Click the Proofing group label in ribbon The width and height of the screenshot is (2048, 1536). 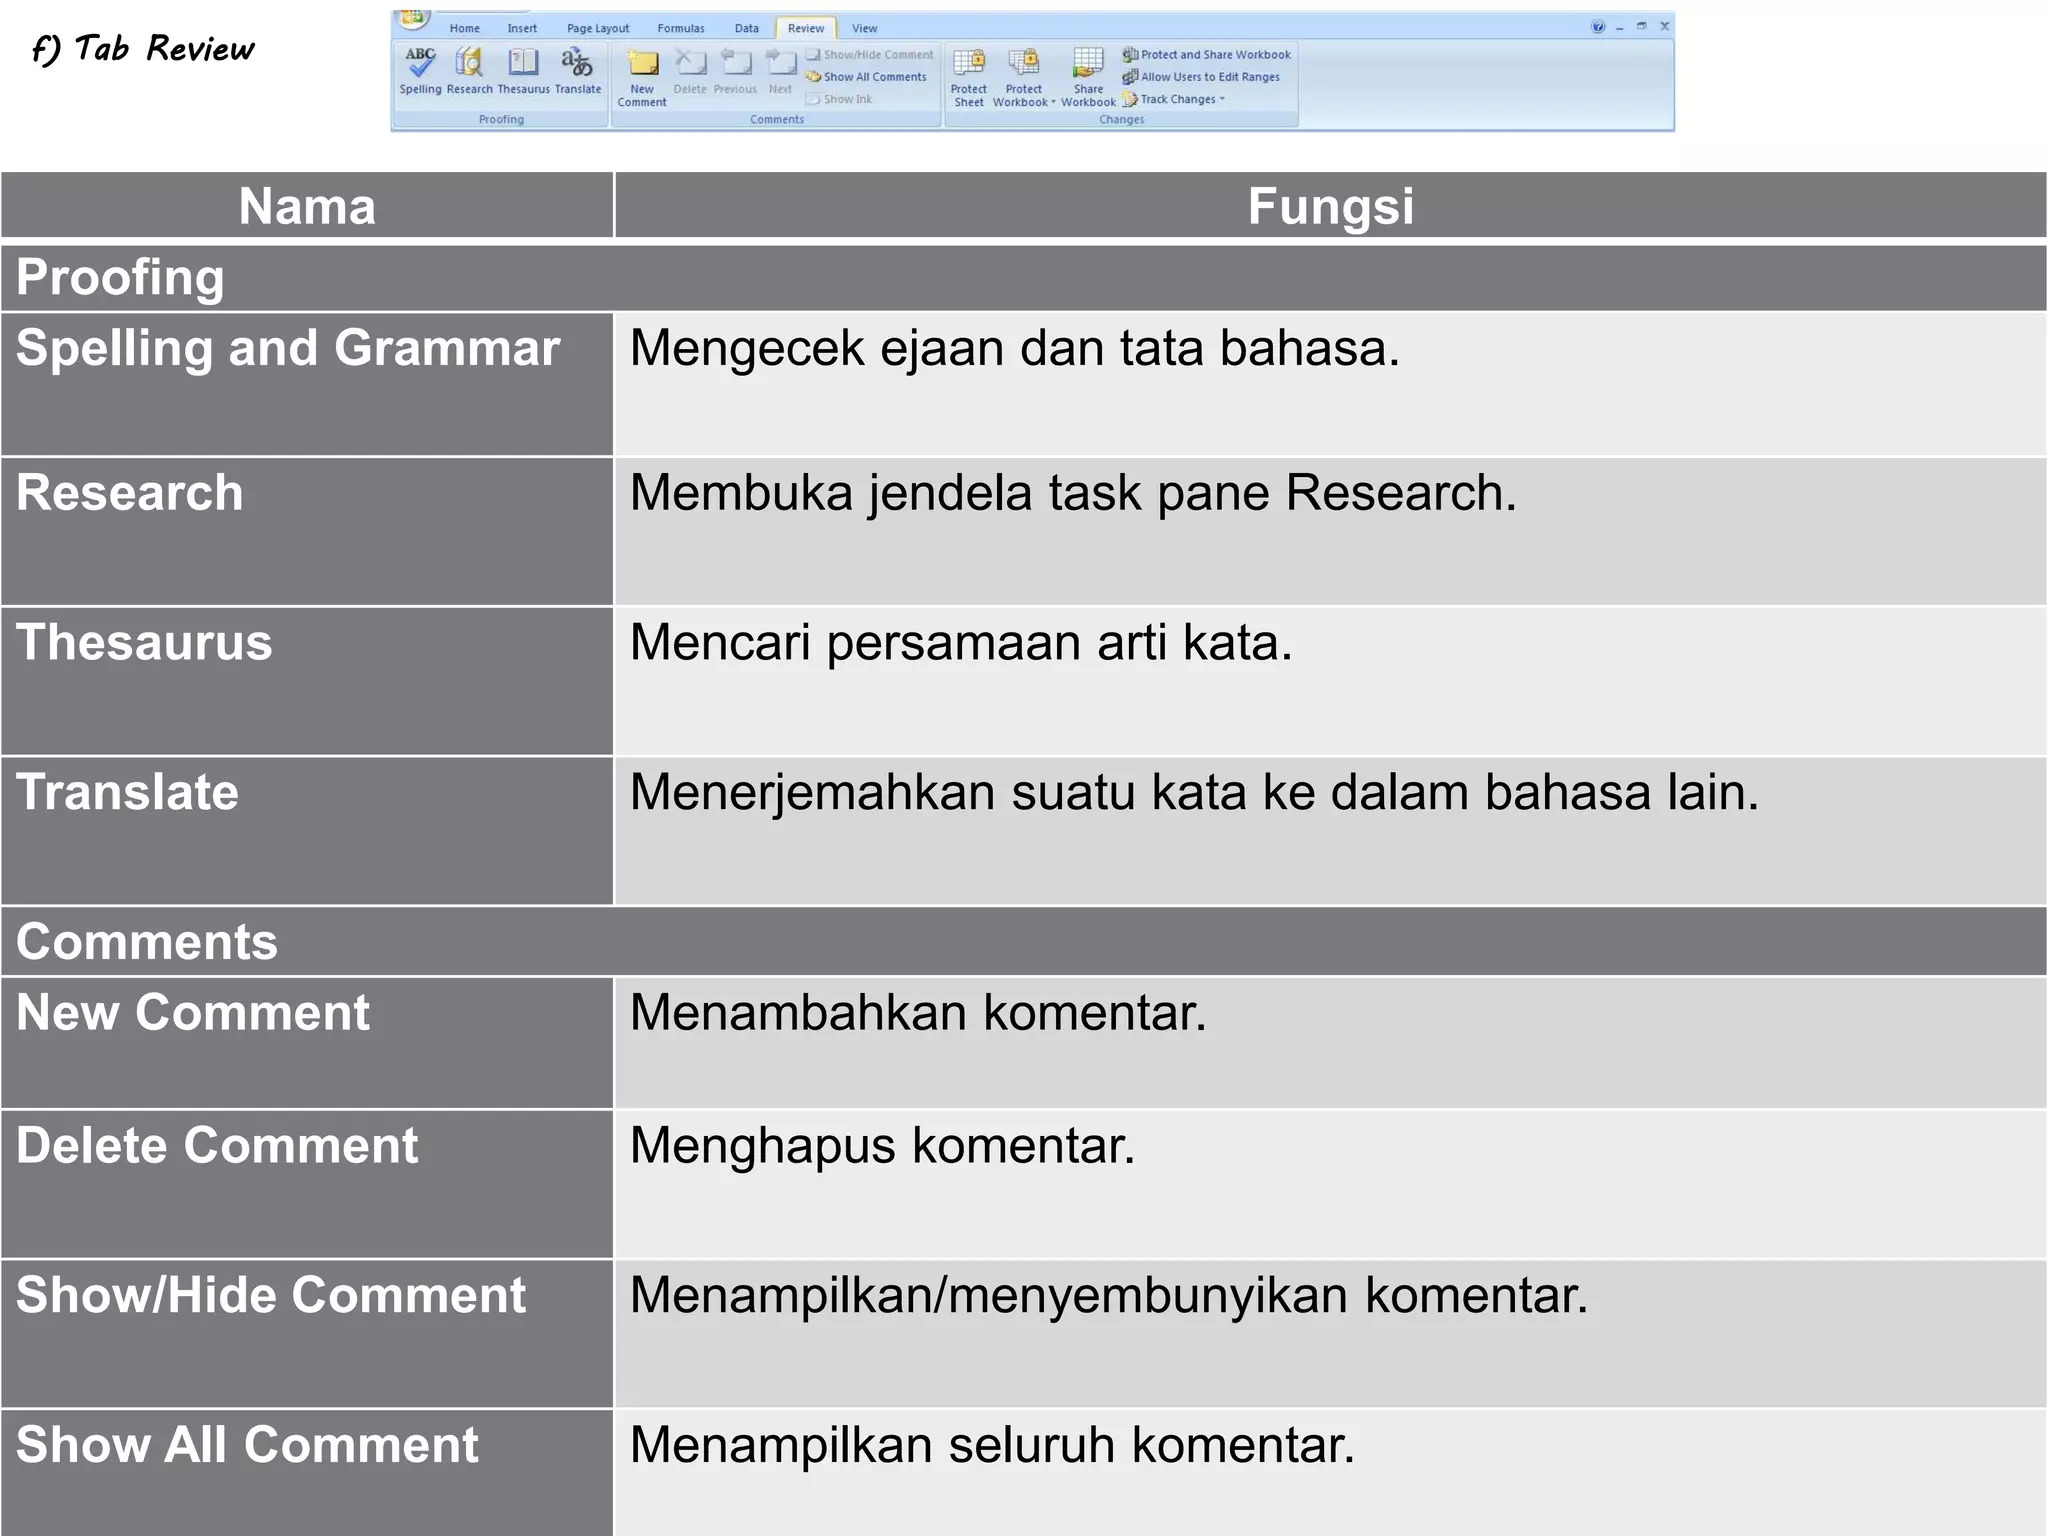(x=501, y=120)
